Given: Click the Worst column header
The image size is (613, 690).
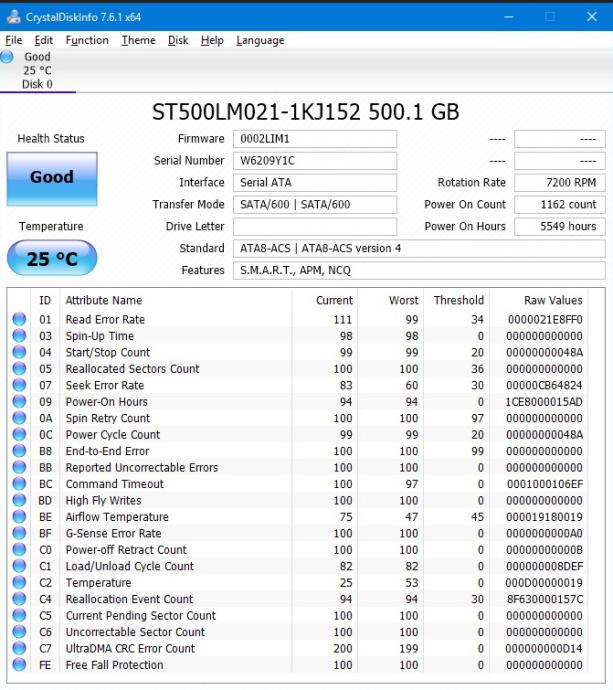Looking at the screenshot, I should 391,300.
